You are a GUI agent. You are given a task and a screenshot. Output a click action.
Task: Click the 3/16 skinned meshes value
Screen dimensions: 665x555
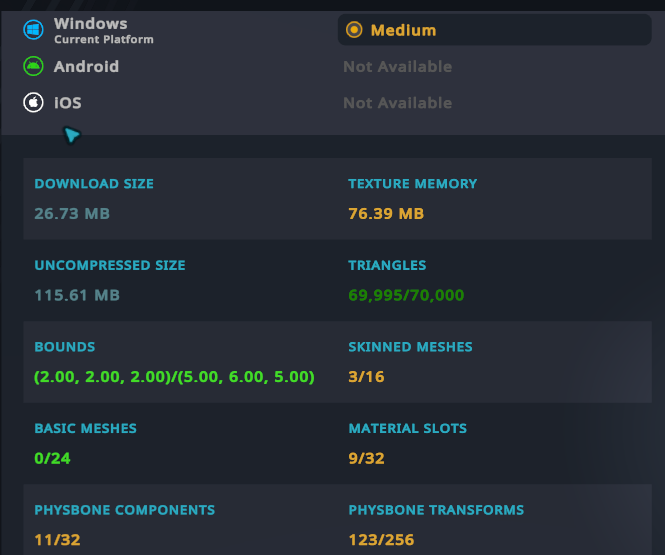coord(366,377)
